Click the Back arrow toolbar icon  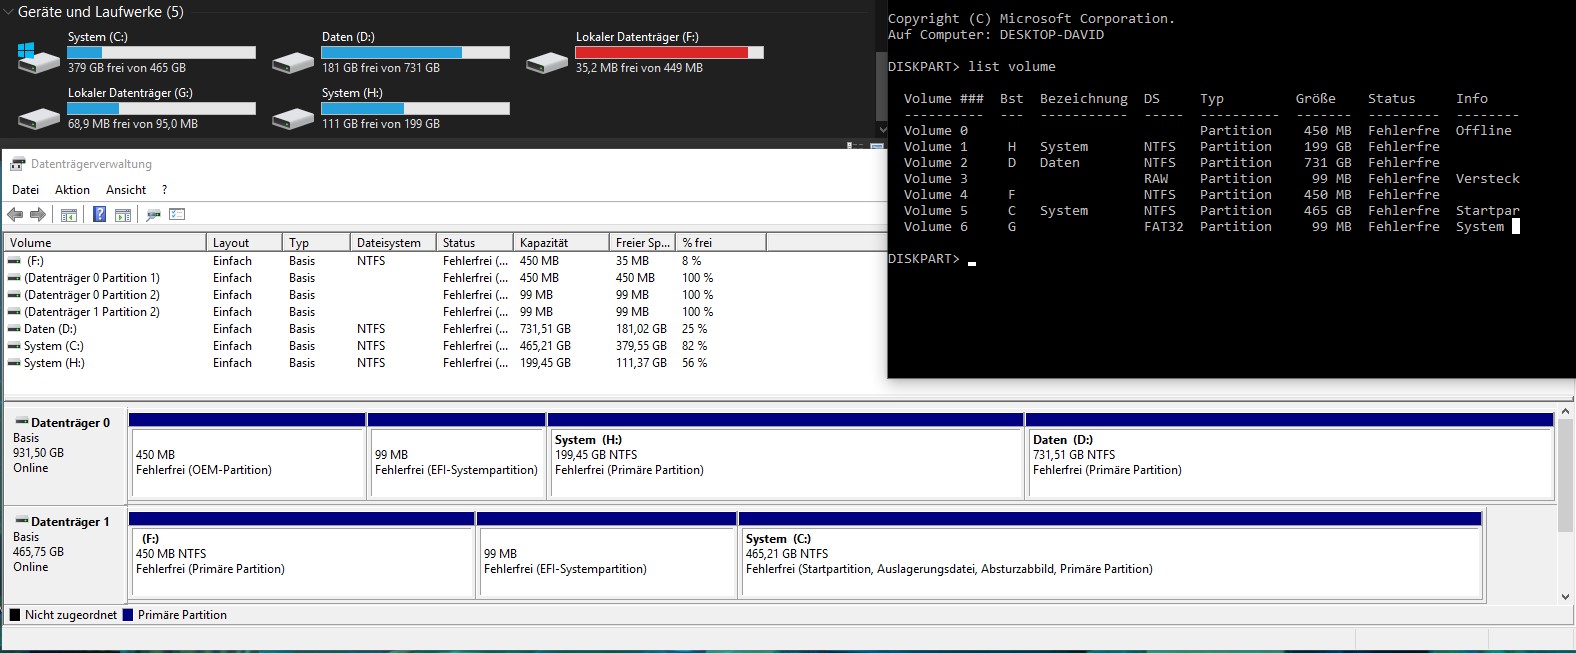[15, 214]
